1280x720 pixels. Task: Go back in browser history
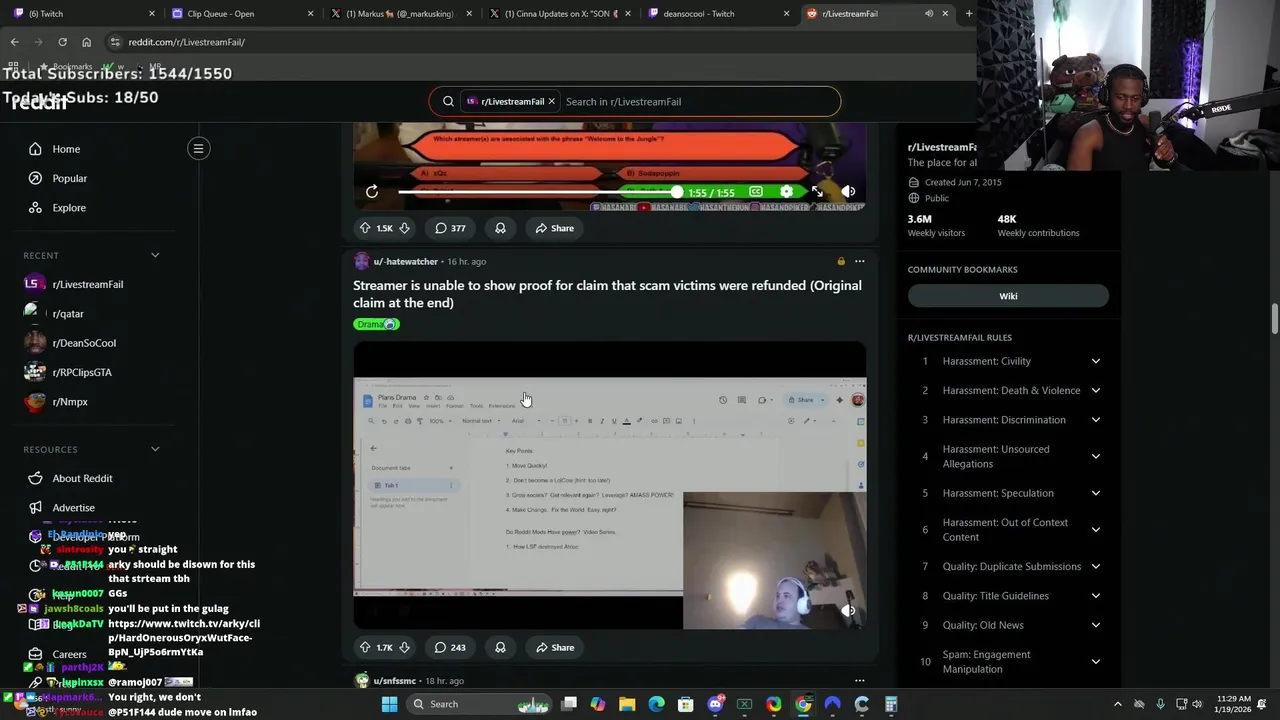[14, 42]
